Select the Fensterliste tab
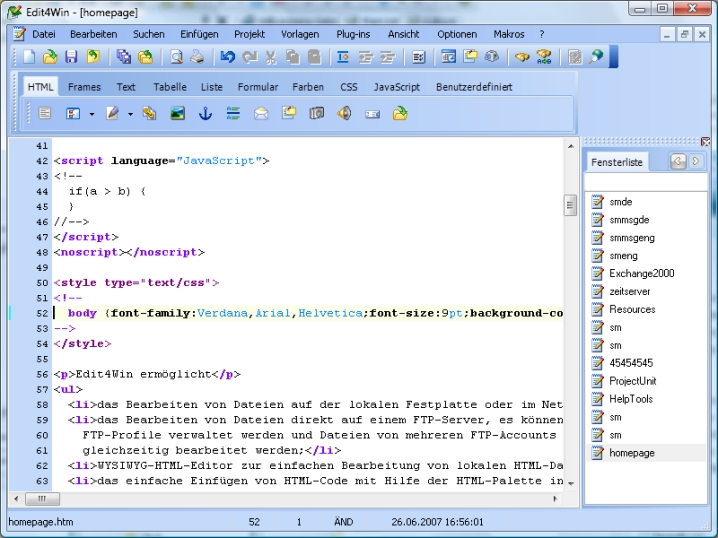 pyautogui.click(x=617, y=161)
